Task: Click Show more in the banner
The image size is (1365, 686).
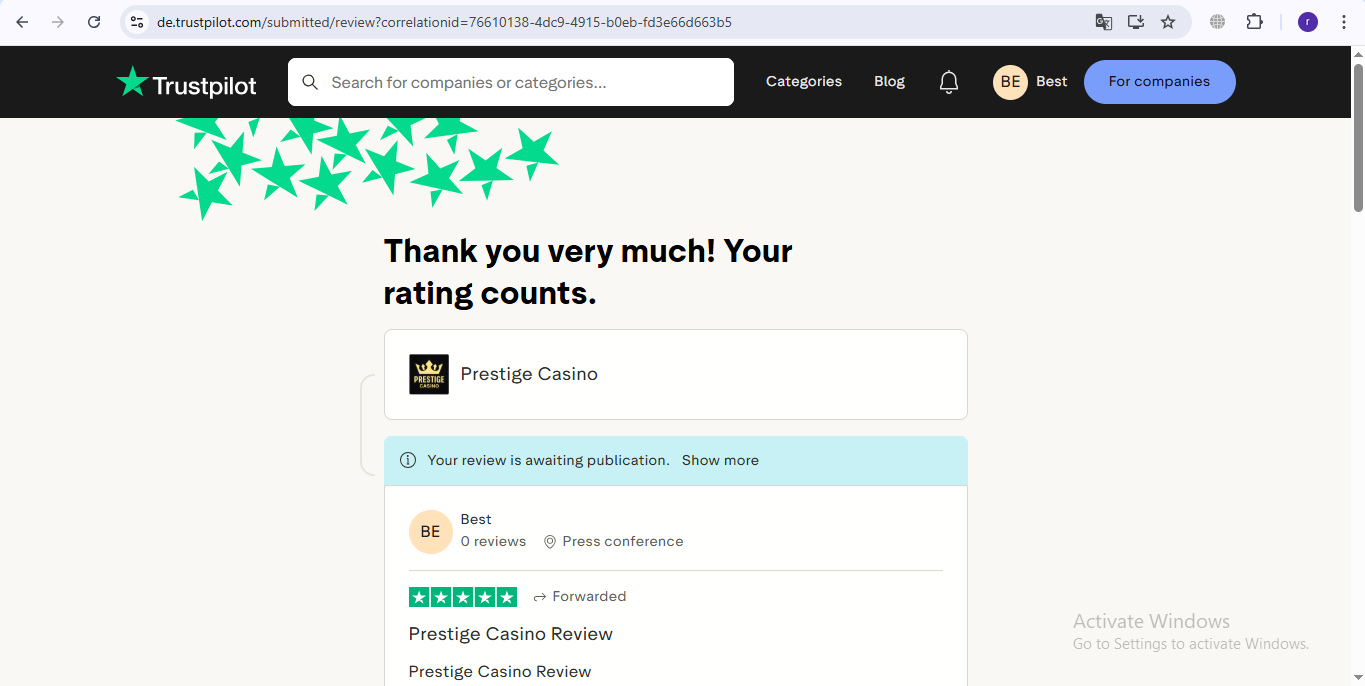Action: coord(720,461)
